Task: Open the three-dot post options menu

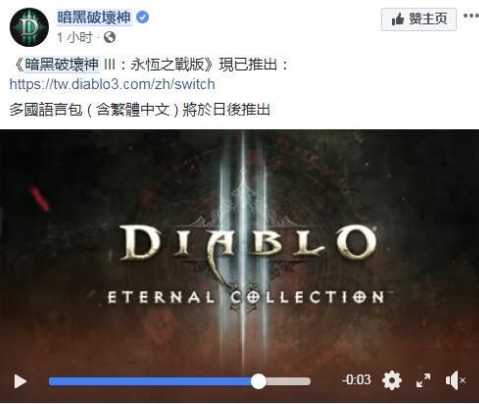Action: (471, 15)
